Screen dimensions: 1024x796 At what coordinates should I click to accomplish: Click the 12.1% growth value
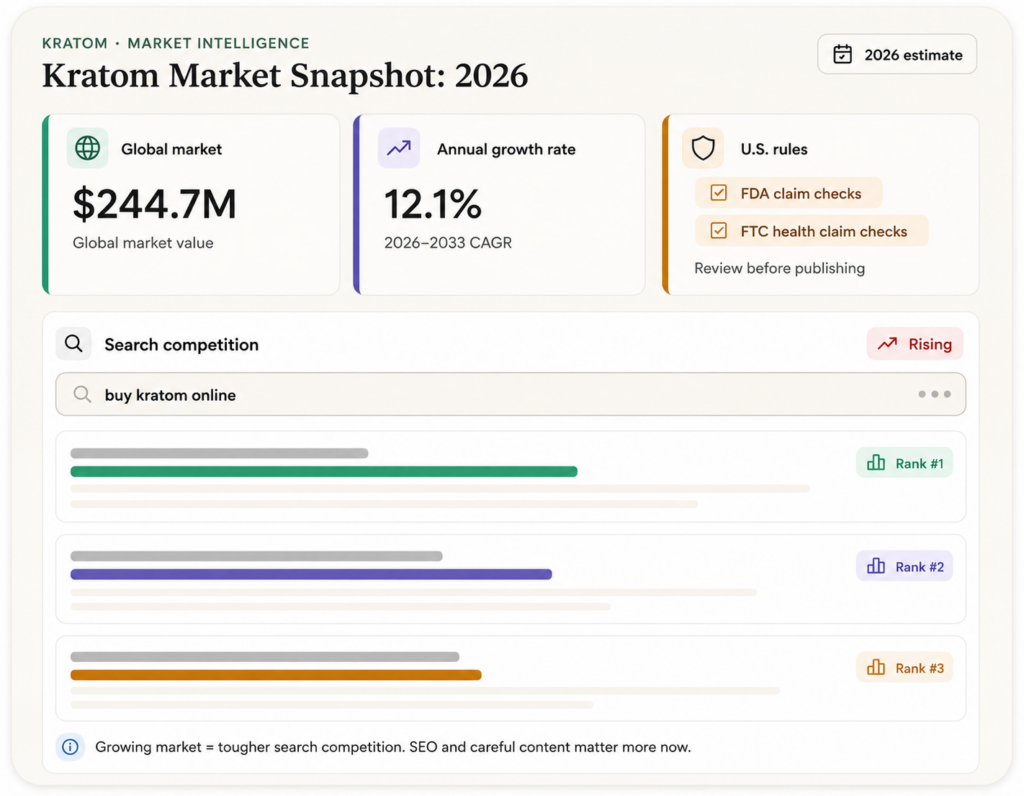click(433, 204)
